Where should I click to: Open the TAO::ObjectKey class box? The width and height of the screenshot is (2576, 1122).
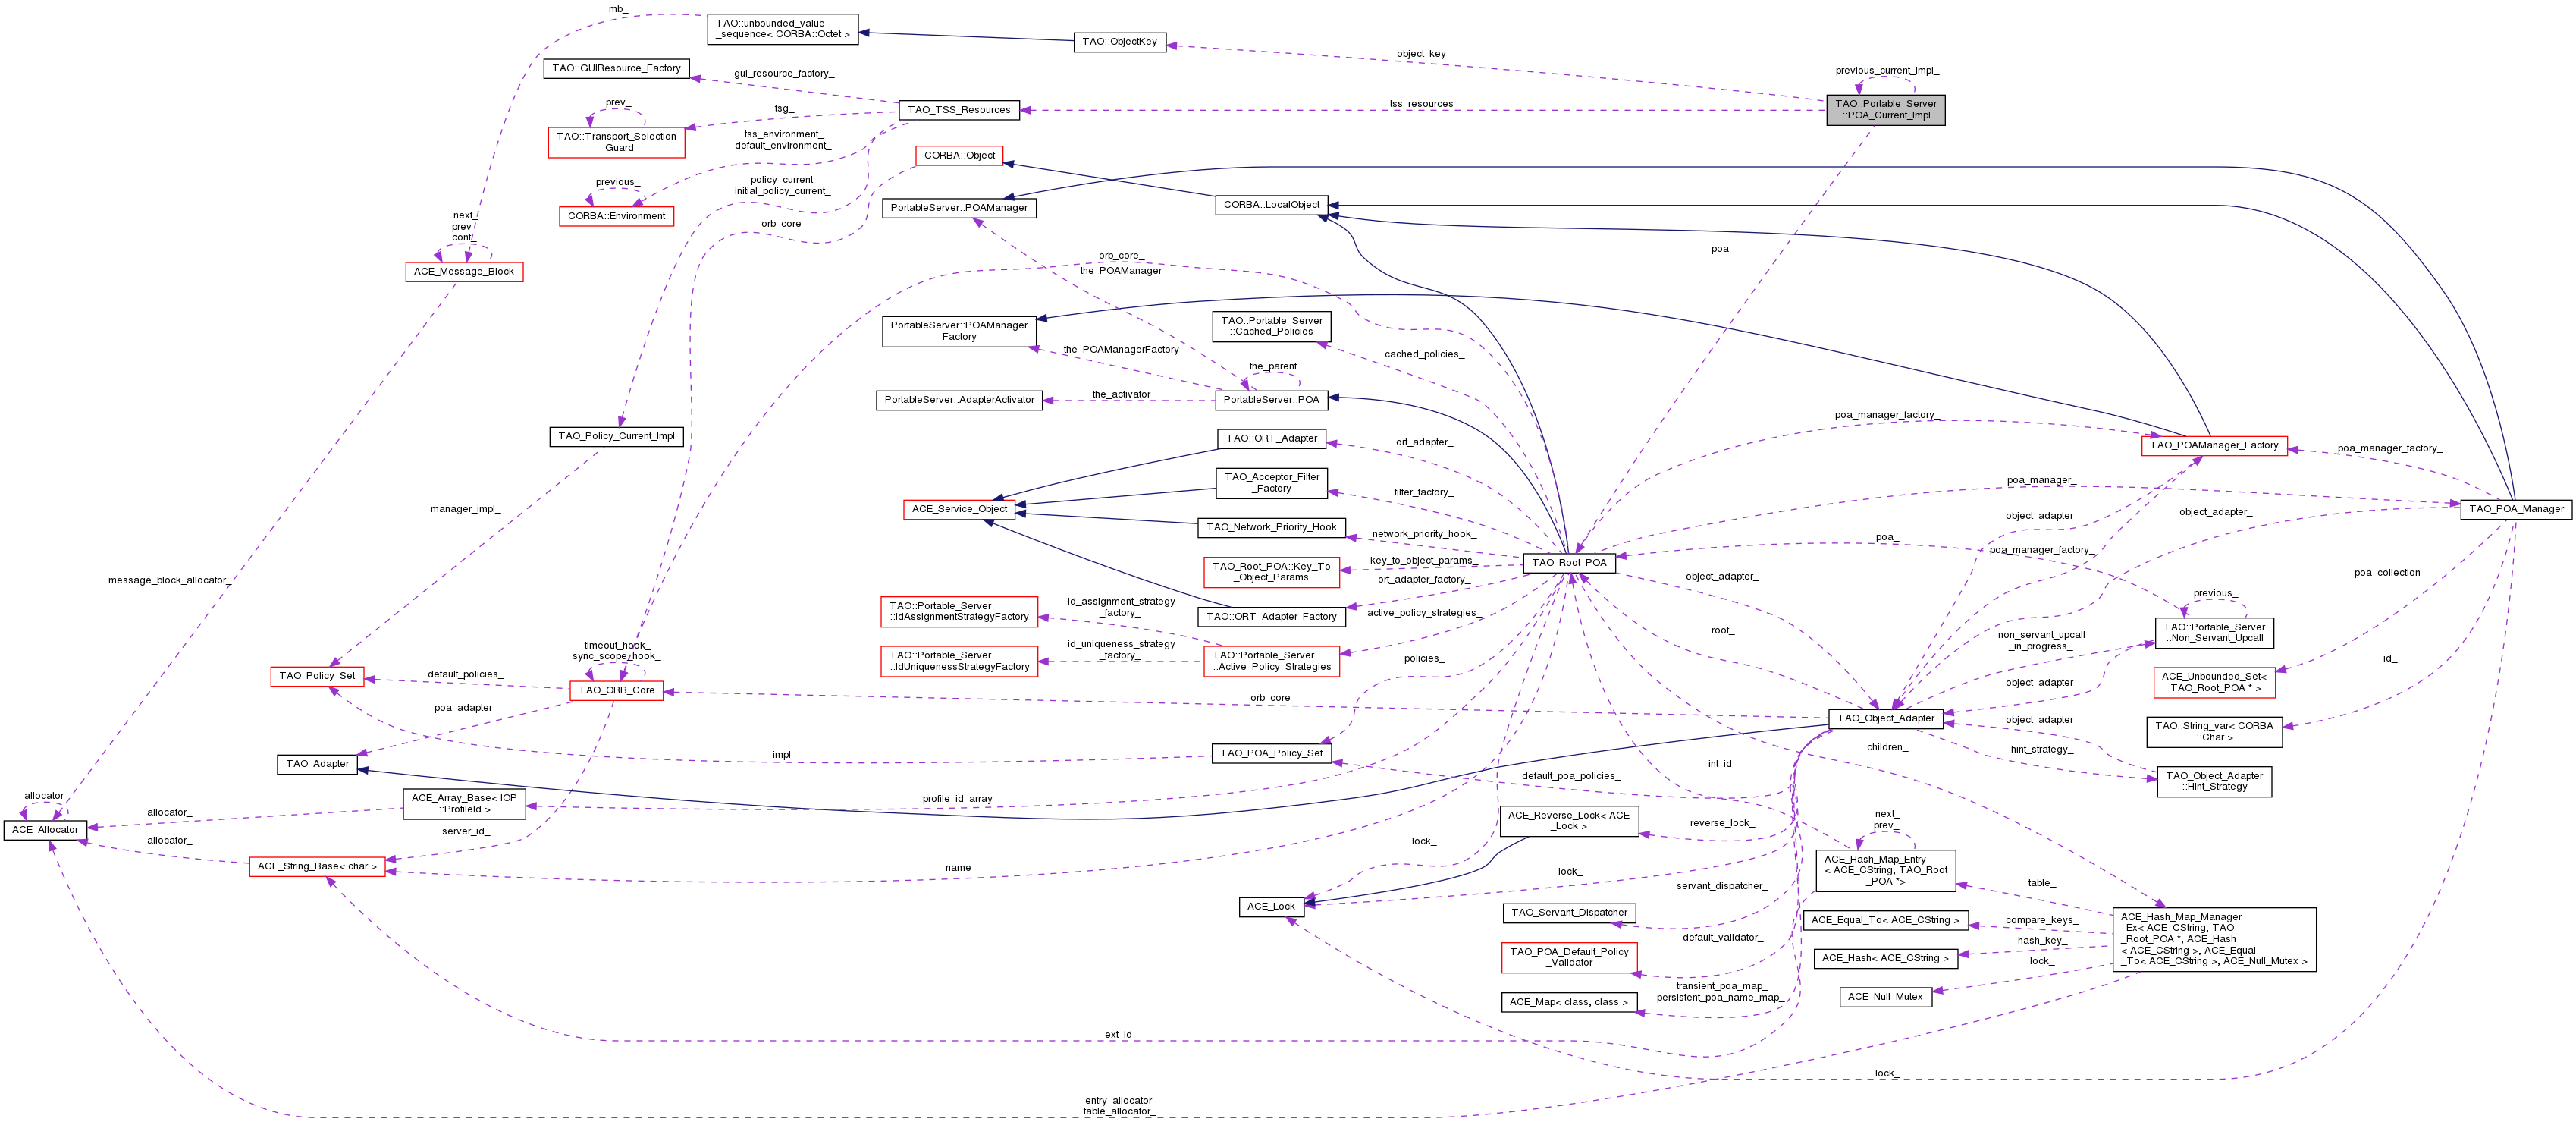click(x=1119, y=42)
